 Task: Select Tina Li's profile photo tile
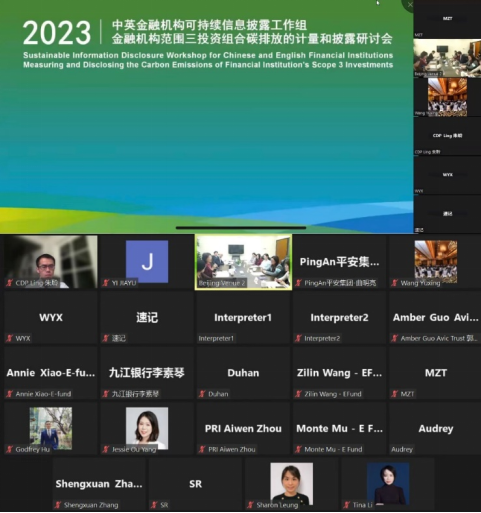(x=388, y=484)
